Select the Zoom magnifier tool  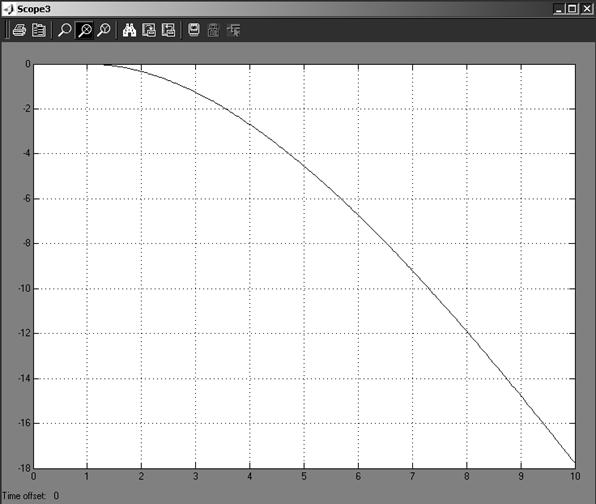(x=64, y=30)
